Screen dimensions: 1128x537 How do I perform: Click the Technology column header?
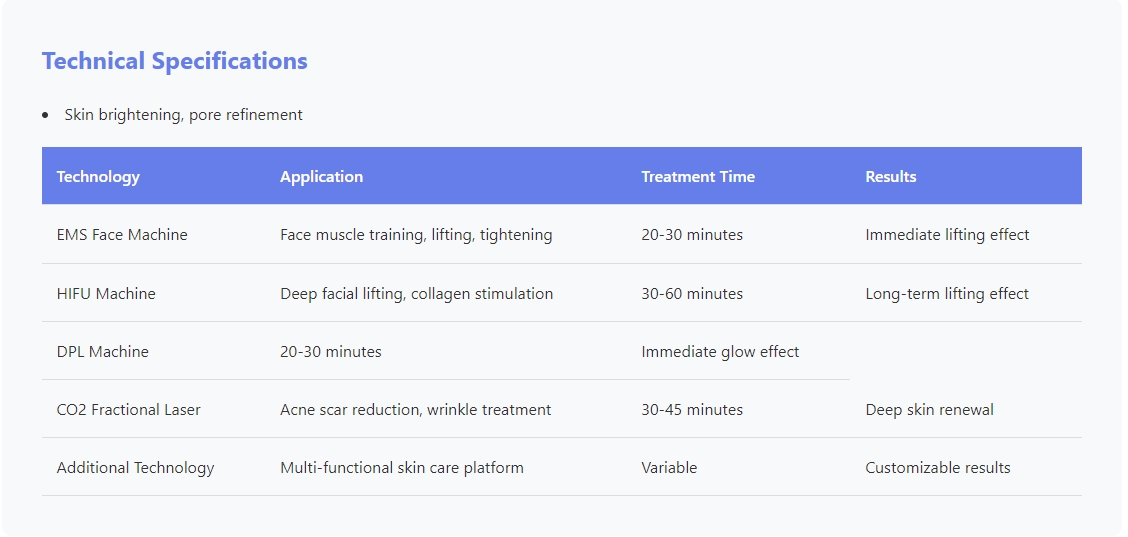coord(98,177)
